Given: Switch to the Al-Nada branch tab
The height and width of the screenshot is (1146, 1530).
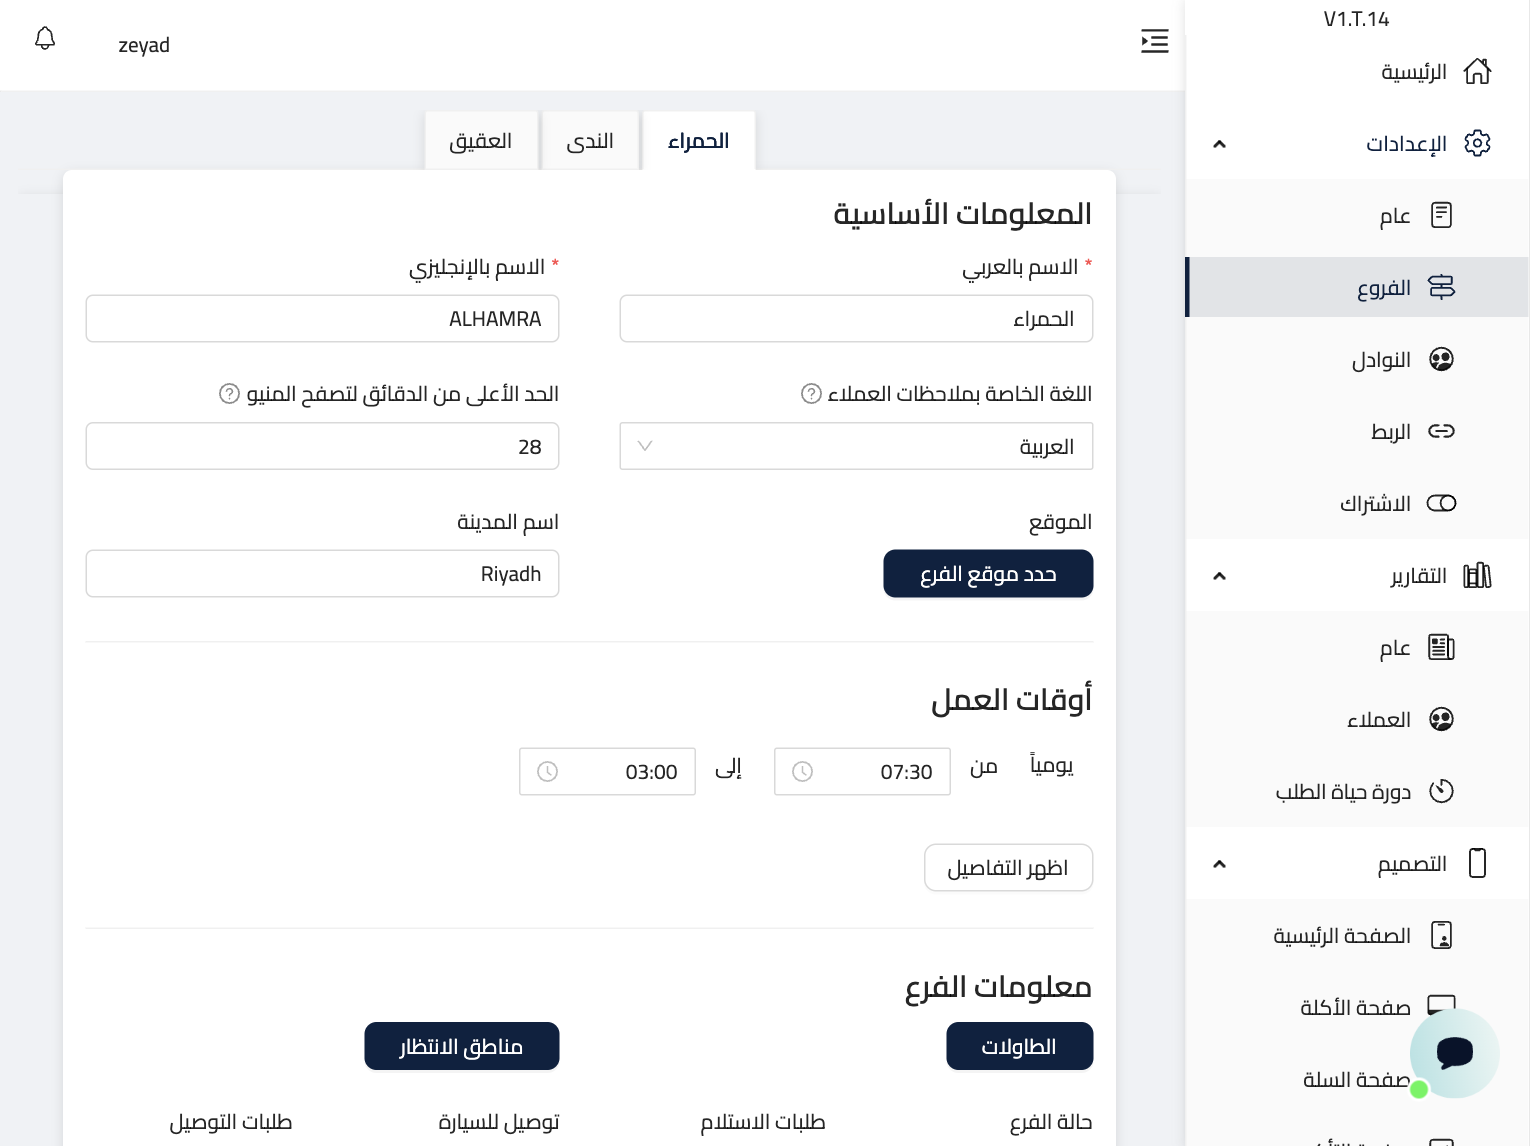Looking at the screenshot, I should pyautogui.click(x=590, y=141).
